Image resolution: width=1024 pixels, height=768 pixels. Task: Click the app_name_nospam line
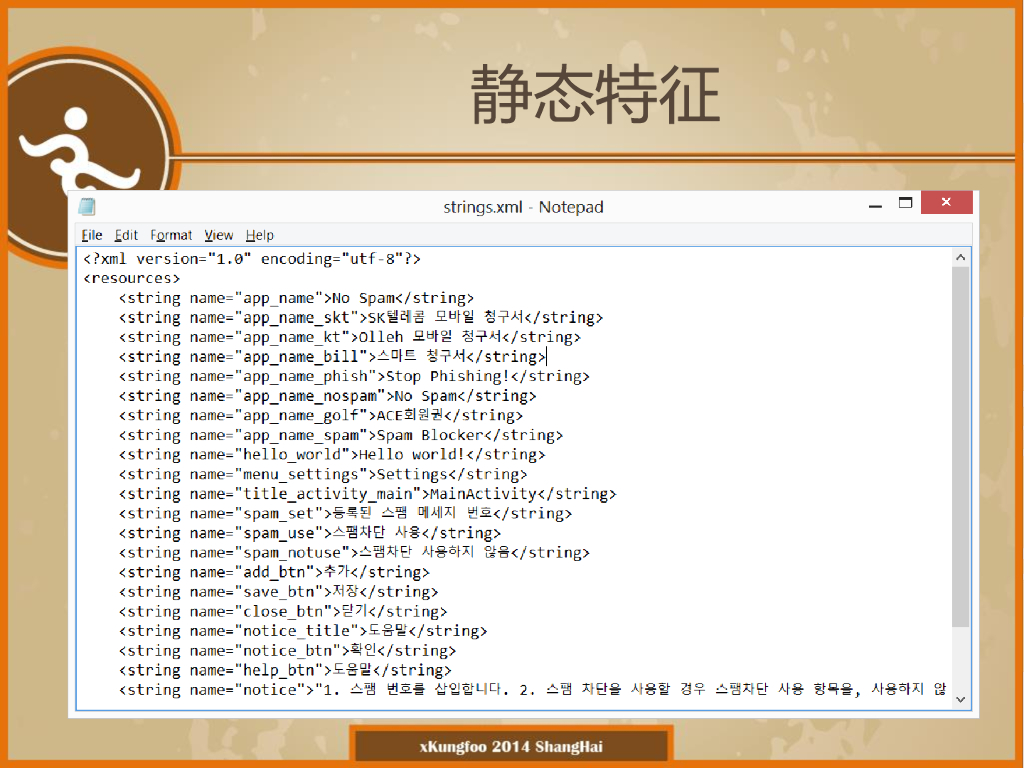coord(327,396)
